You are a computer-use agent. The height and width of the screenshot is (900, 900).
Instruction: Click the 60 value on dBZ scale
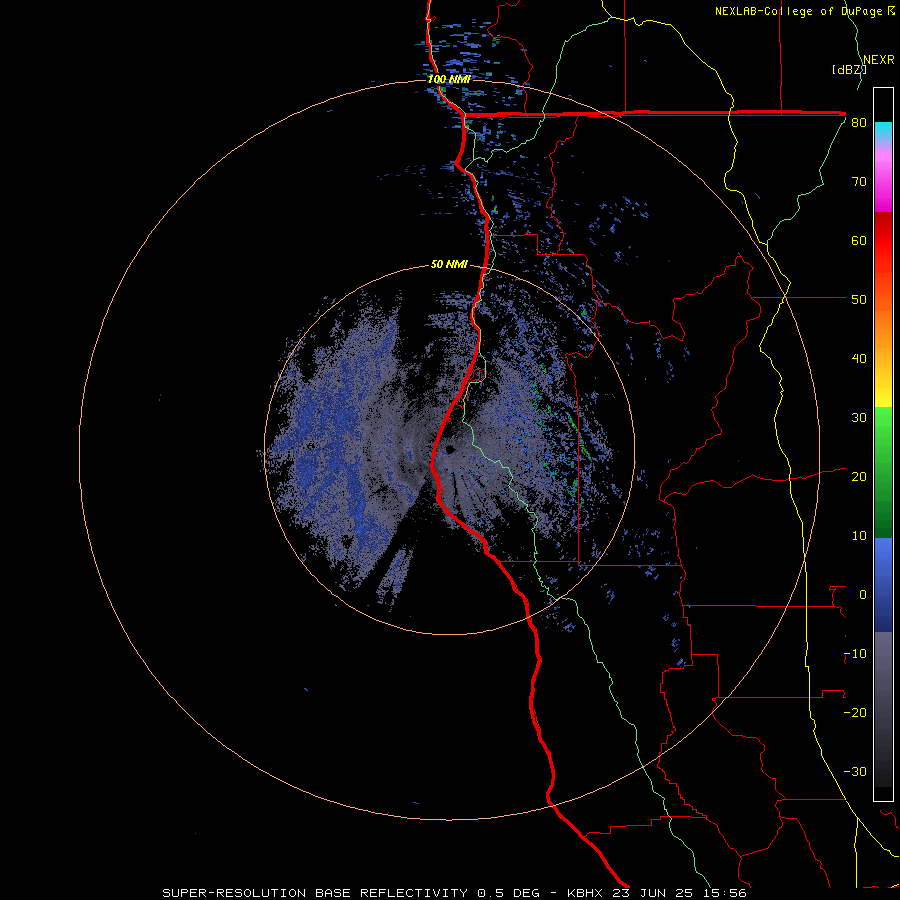(859, 240)
